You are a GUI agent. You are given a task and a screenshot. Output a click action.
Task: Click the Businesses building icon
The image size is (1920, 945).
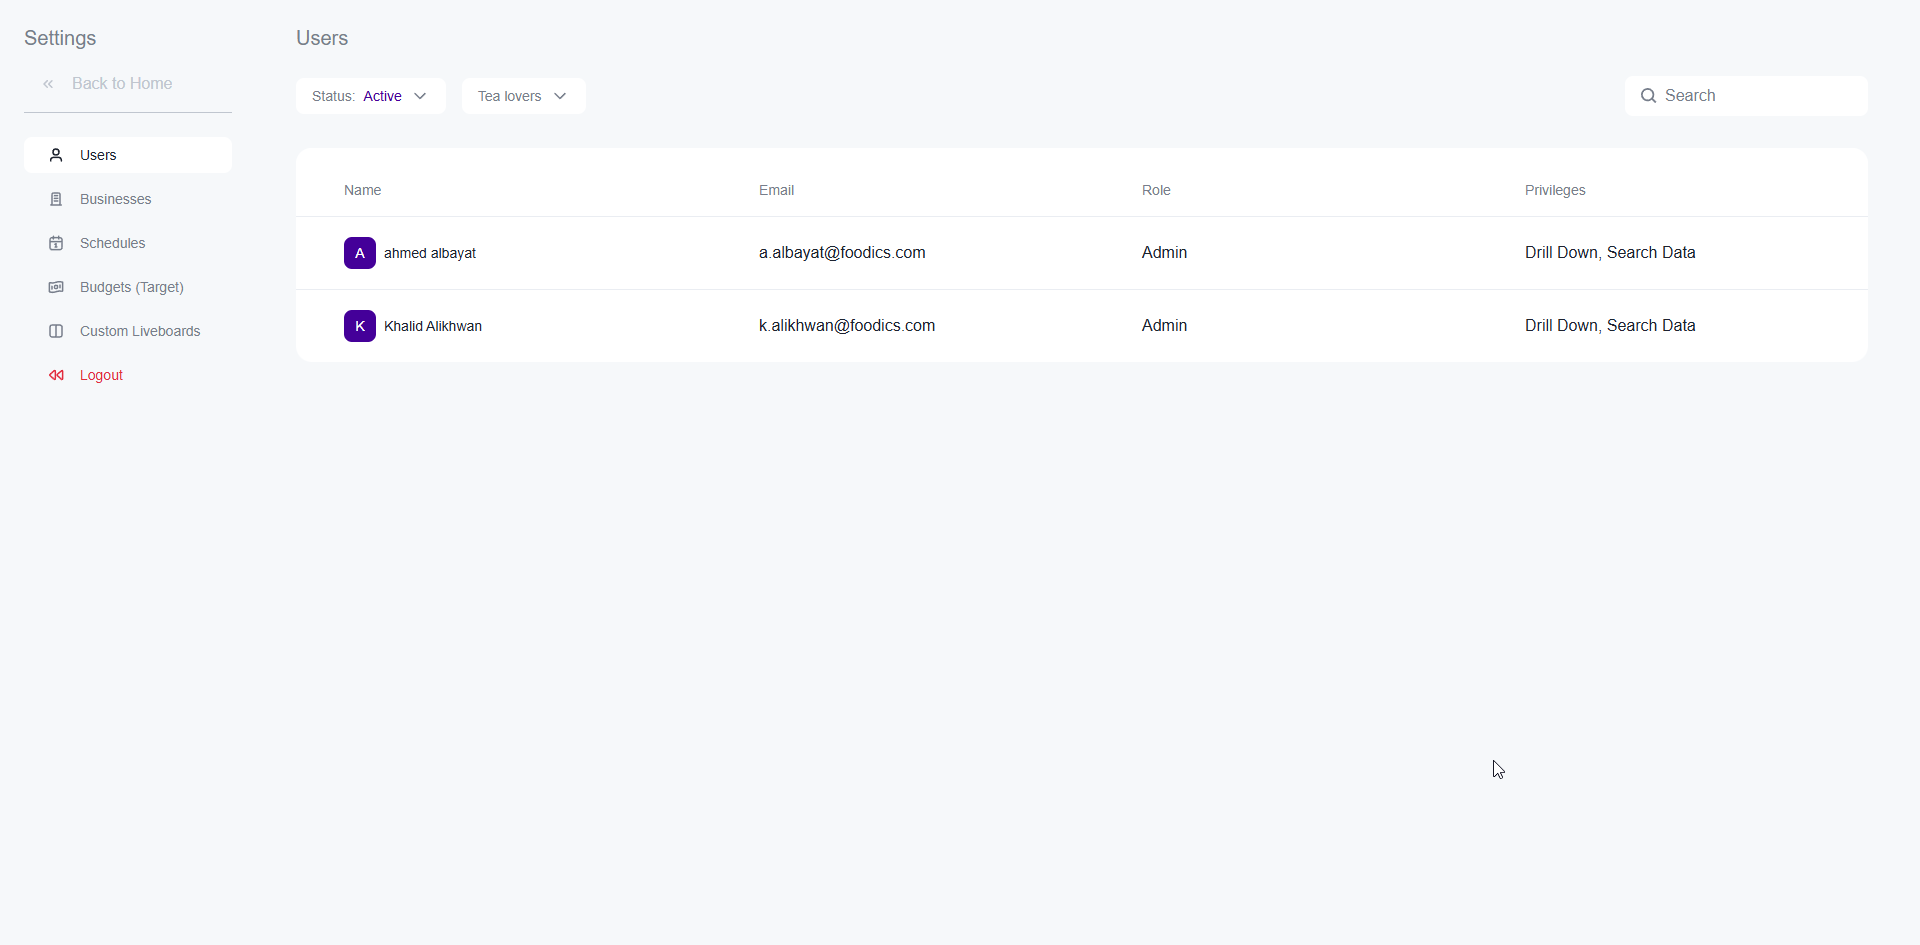click(x=56, y=199)
